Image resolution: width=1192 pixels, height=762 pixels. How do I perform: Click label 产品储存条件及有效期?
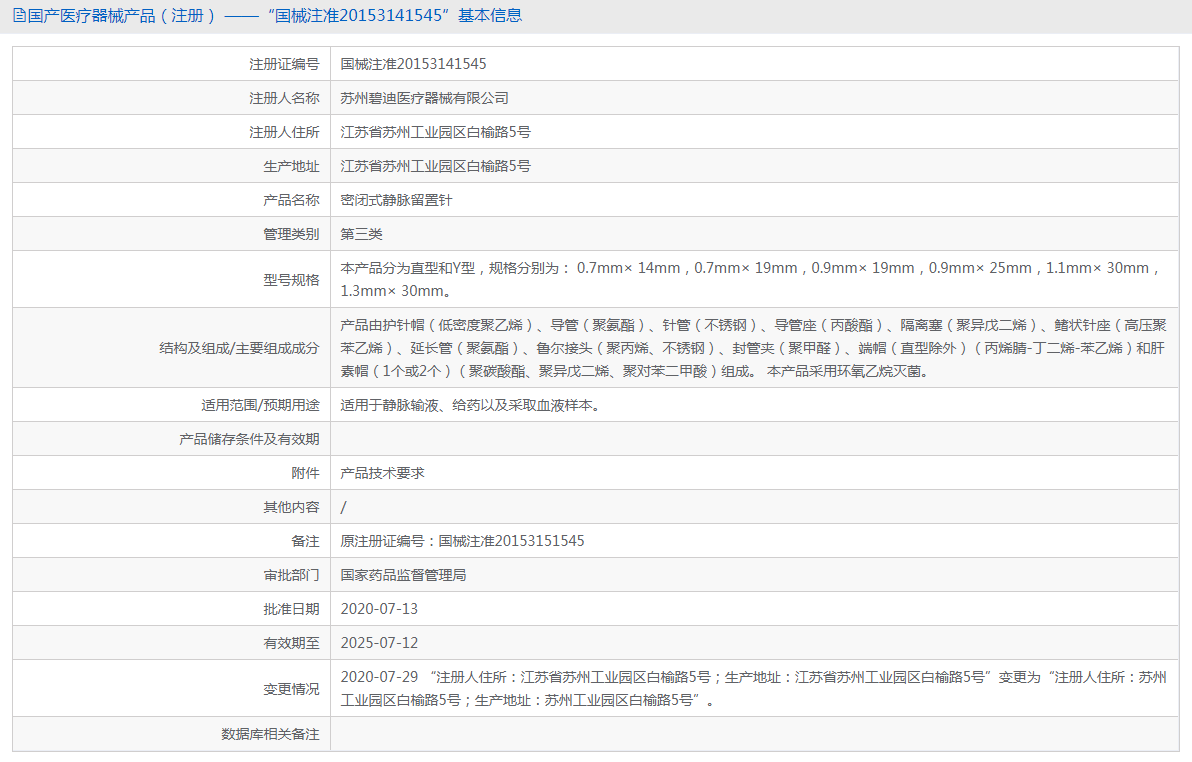[x=249, y=439]
